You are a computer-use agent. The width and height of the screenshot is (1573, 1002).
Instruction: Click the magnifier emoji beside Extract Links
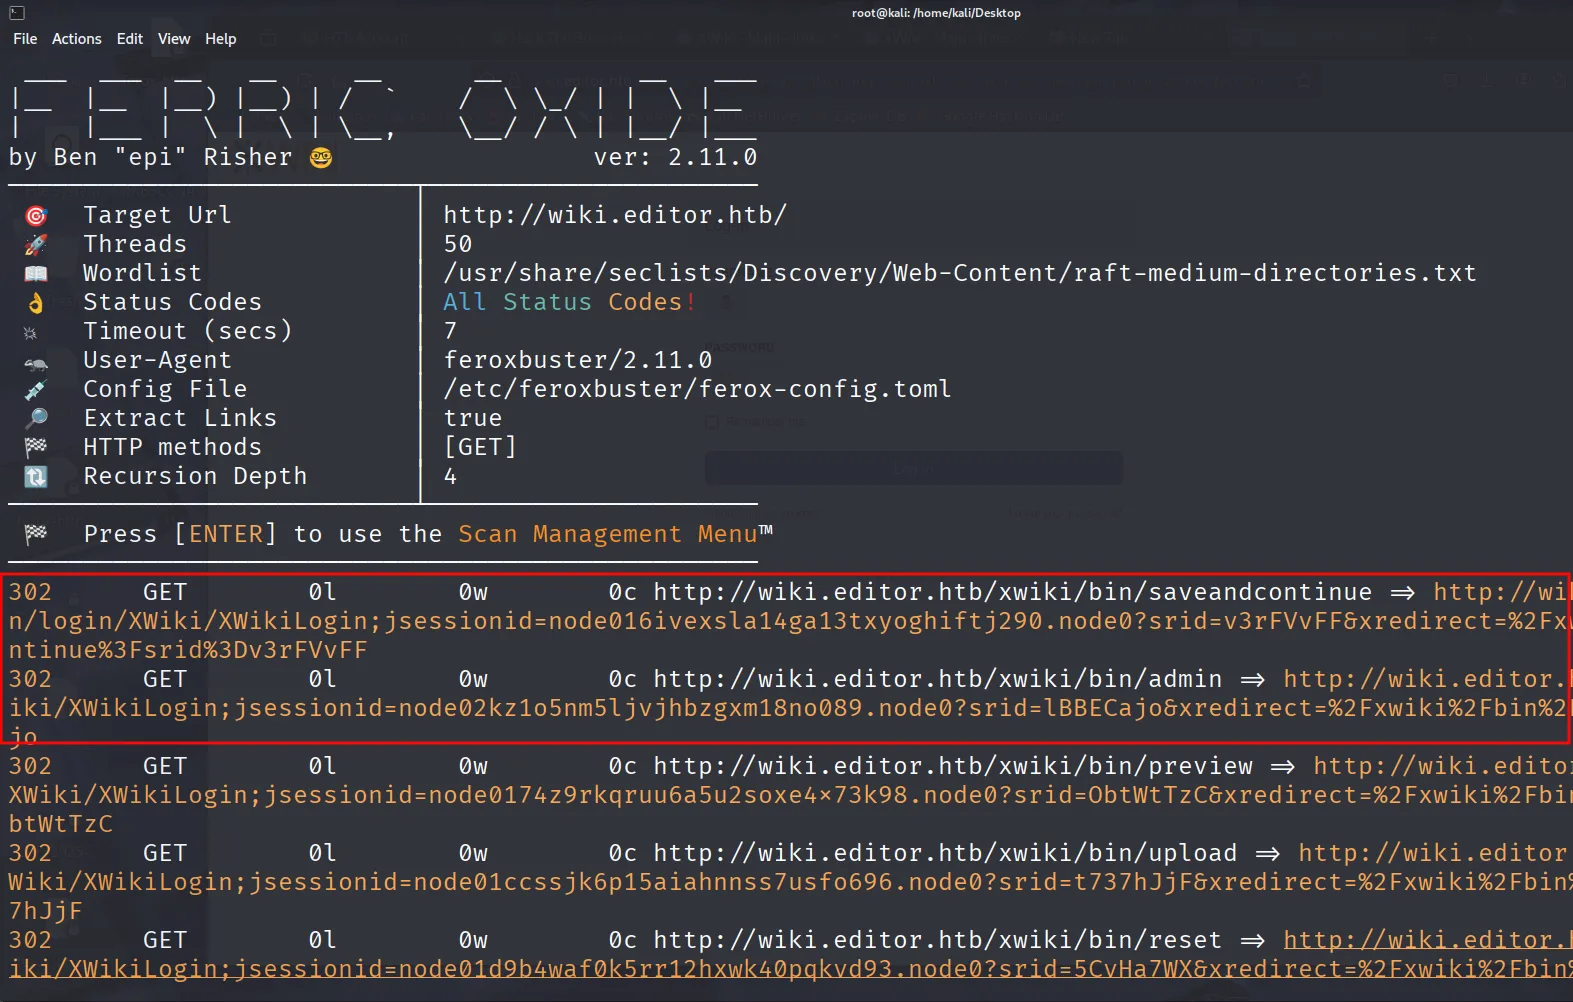[36, 419]
